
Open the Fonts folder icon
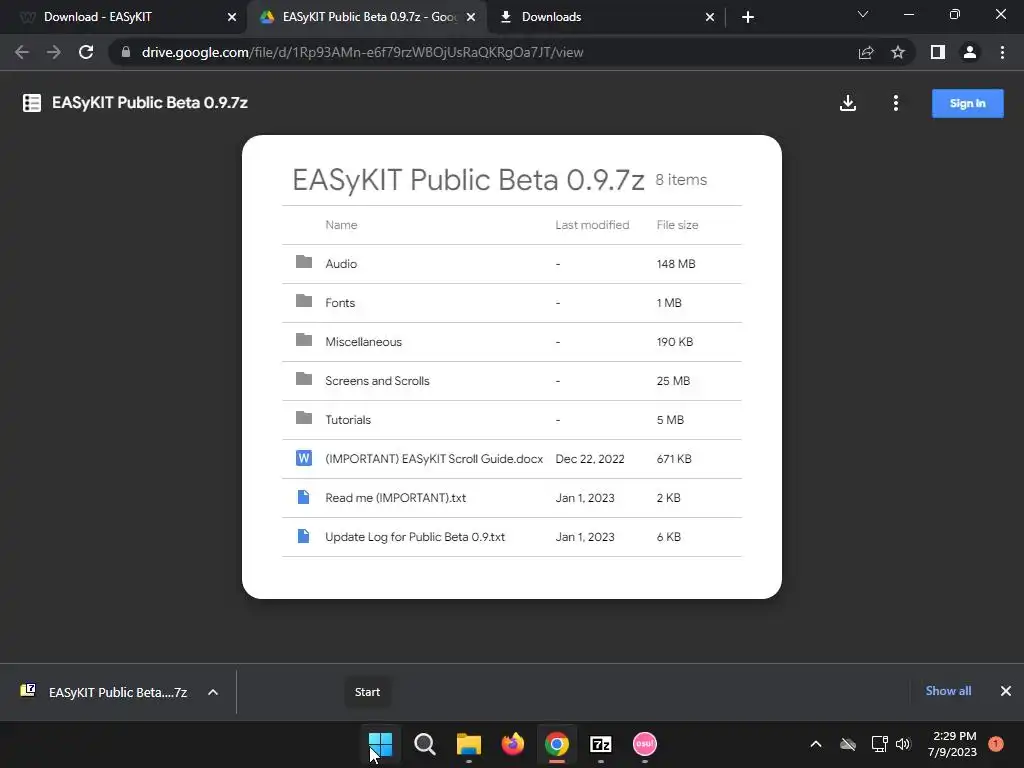tap(304, 301)
